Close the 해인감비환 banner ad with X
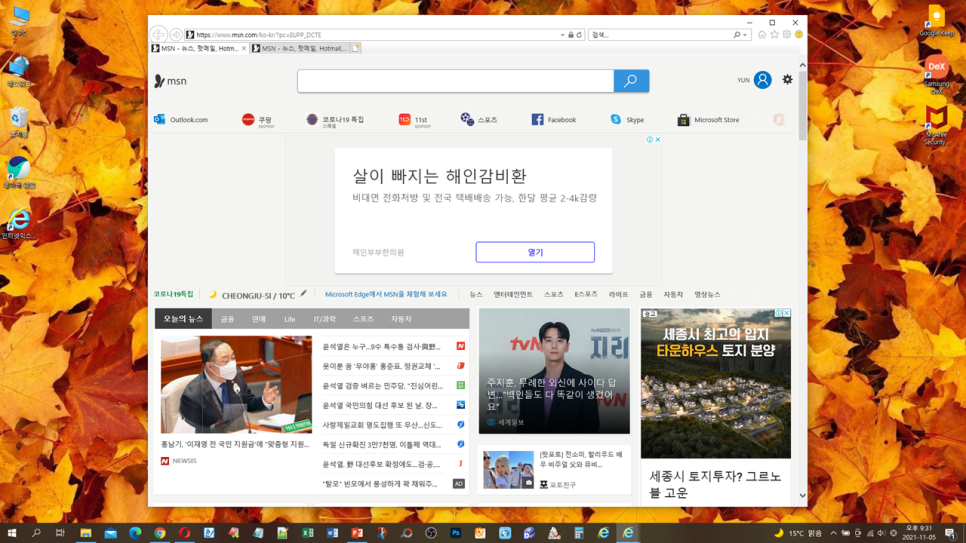The height and width of the screenshot is (543, 966). click(x=657, y=140)
